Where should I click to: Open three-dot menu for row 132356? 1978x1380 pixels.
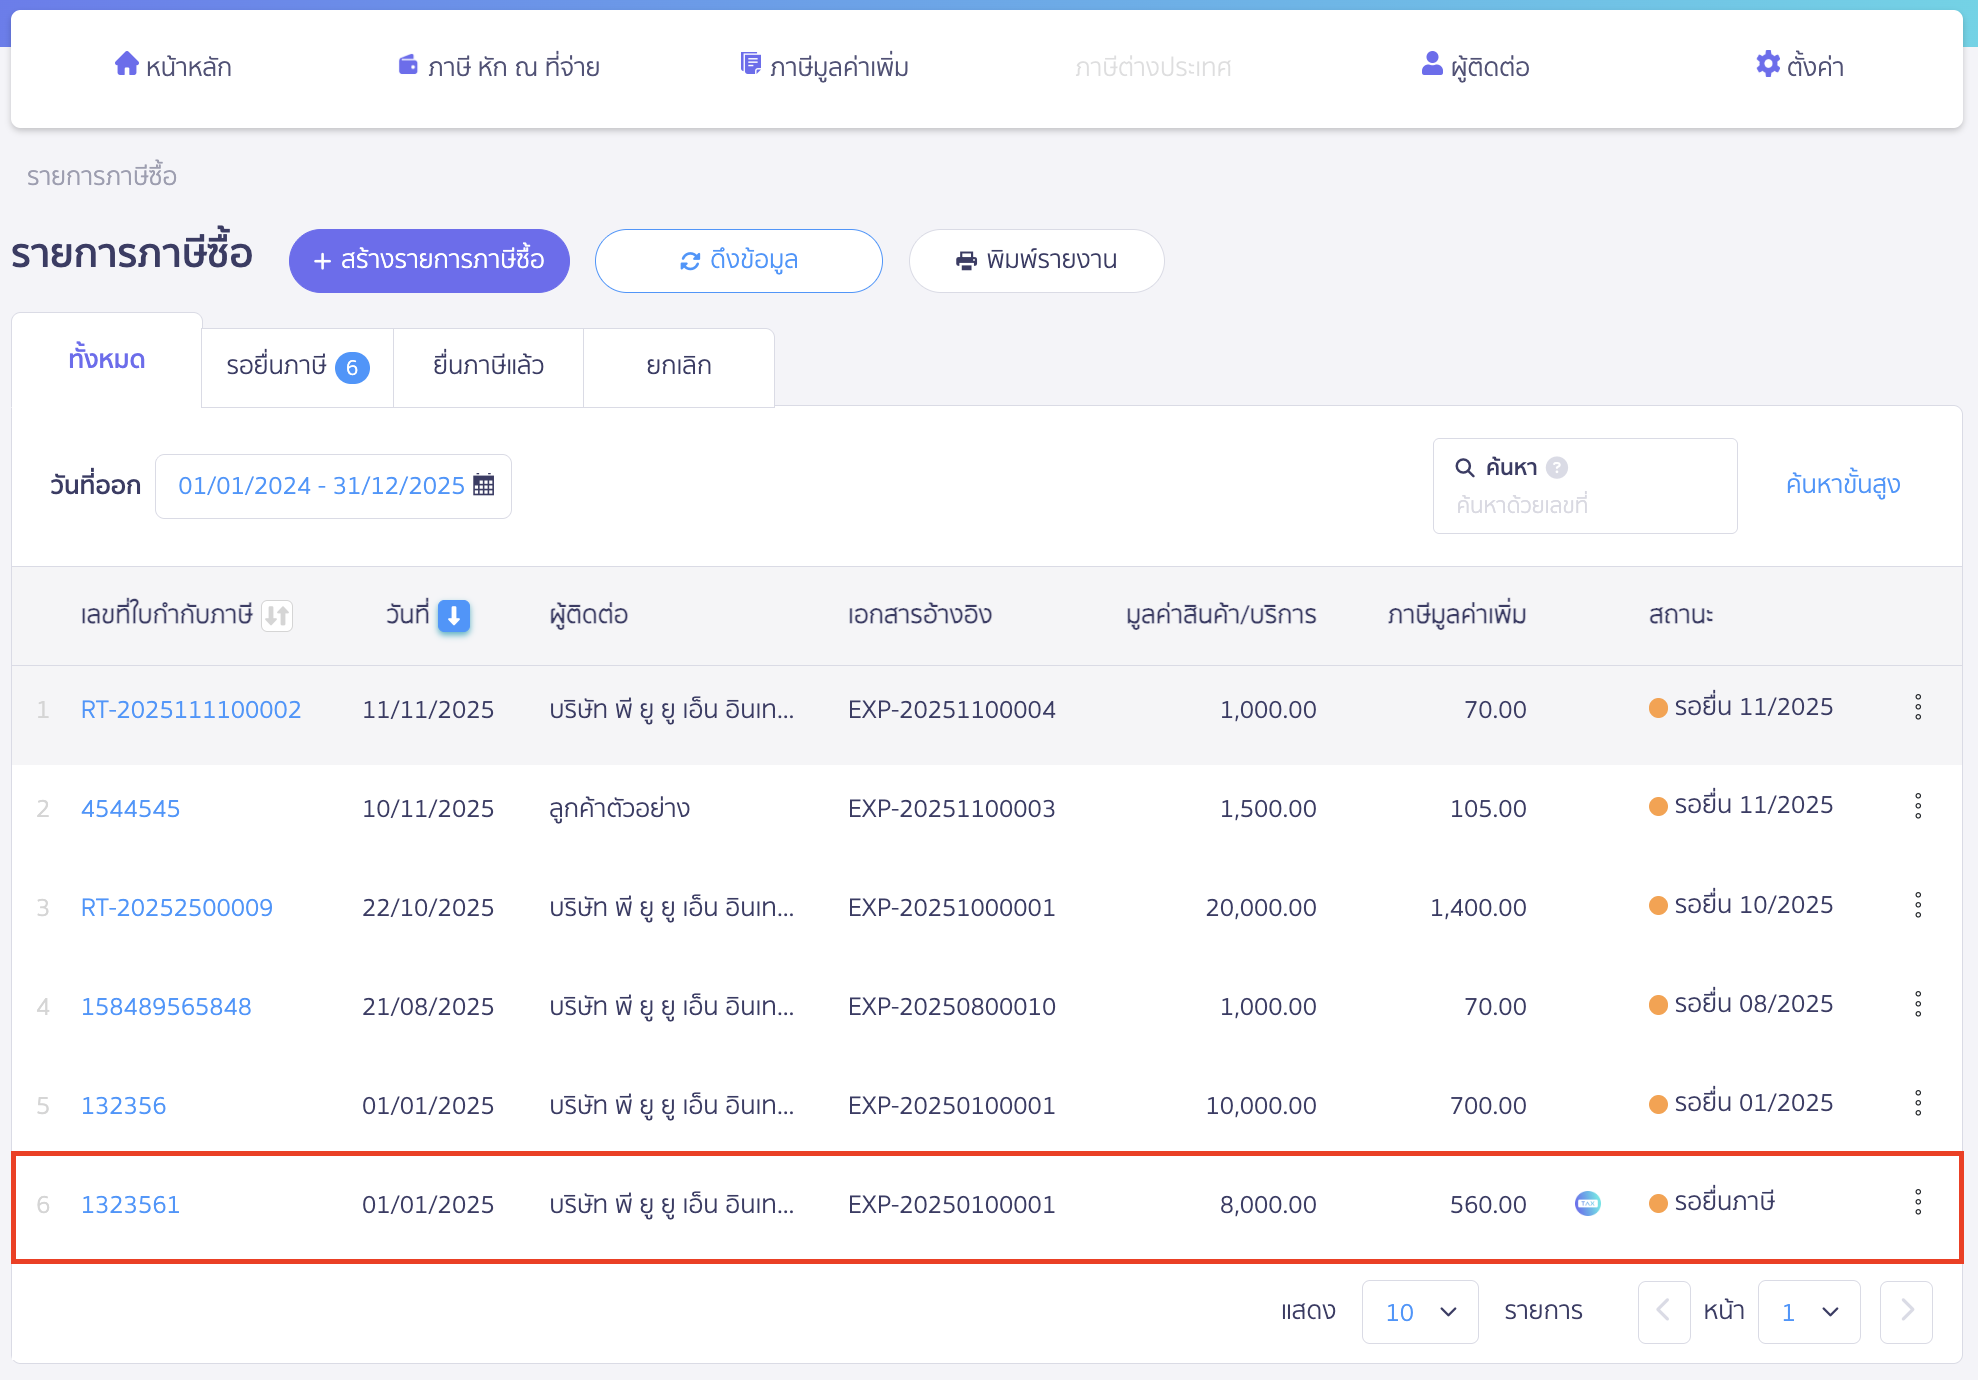click(x=1917, y=1103)
